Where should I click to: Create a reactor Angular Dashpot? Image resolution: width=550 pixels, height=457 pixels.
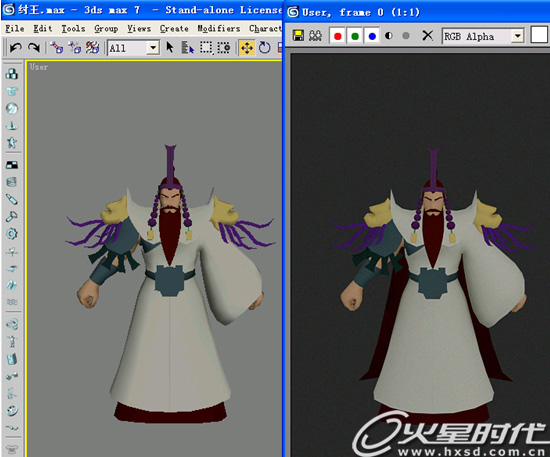click(12, 216)
